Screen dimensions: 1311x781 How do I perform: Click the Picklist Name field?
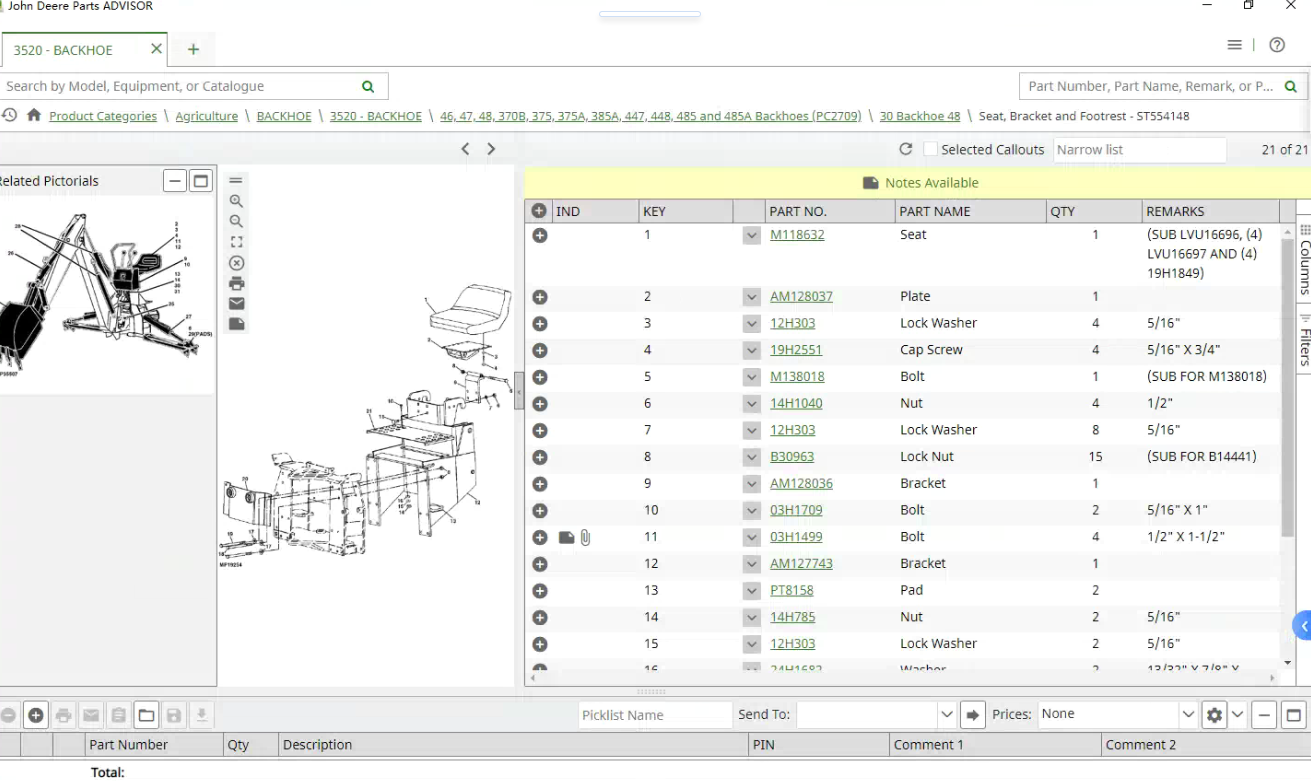click(655, 715)
